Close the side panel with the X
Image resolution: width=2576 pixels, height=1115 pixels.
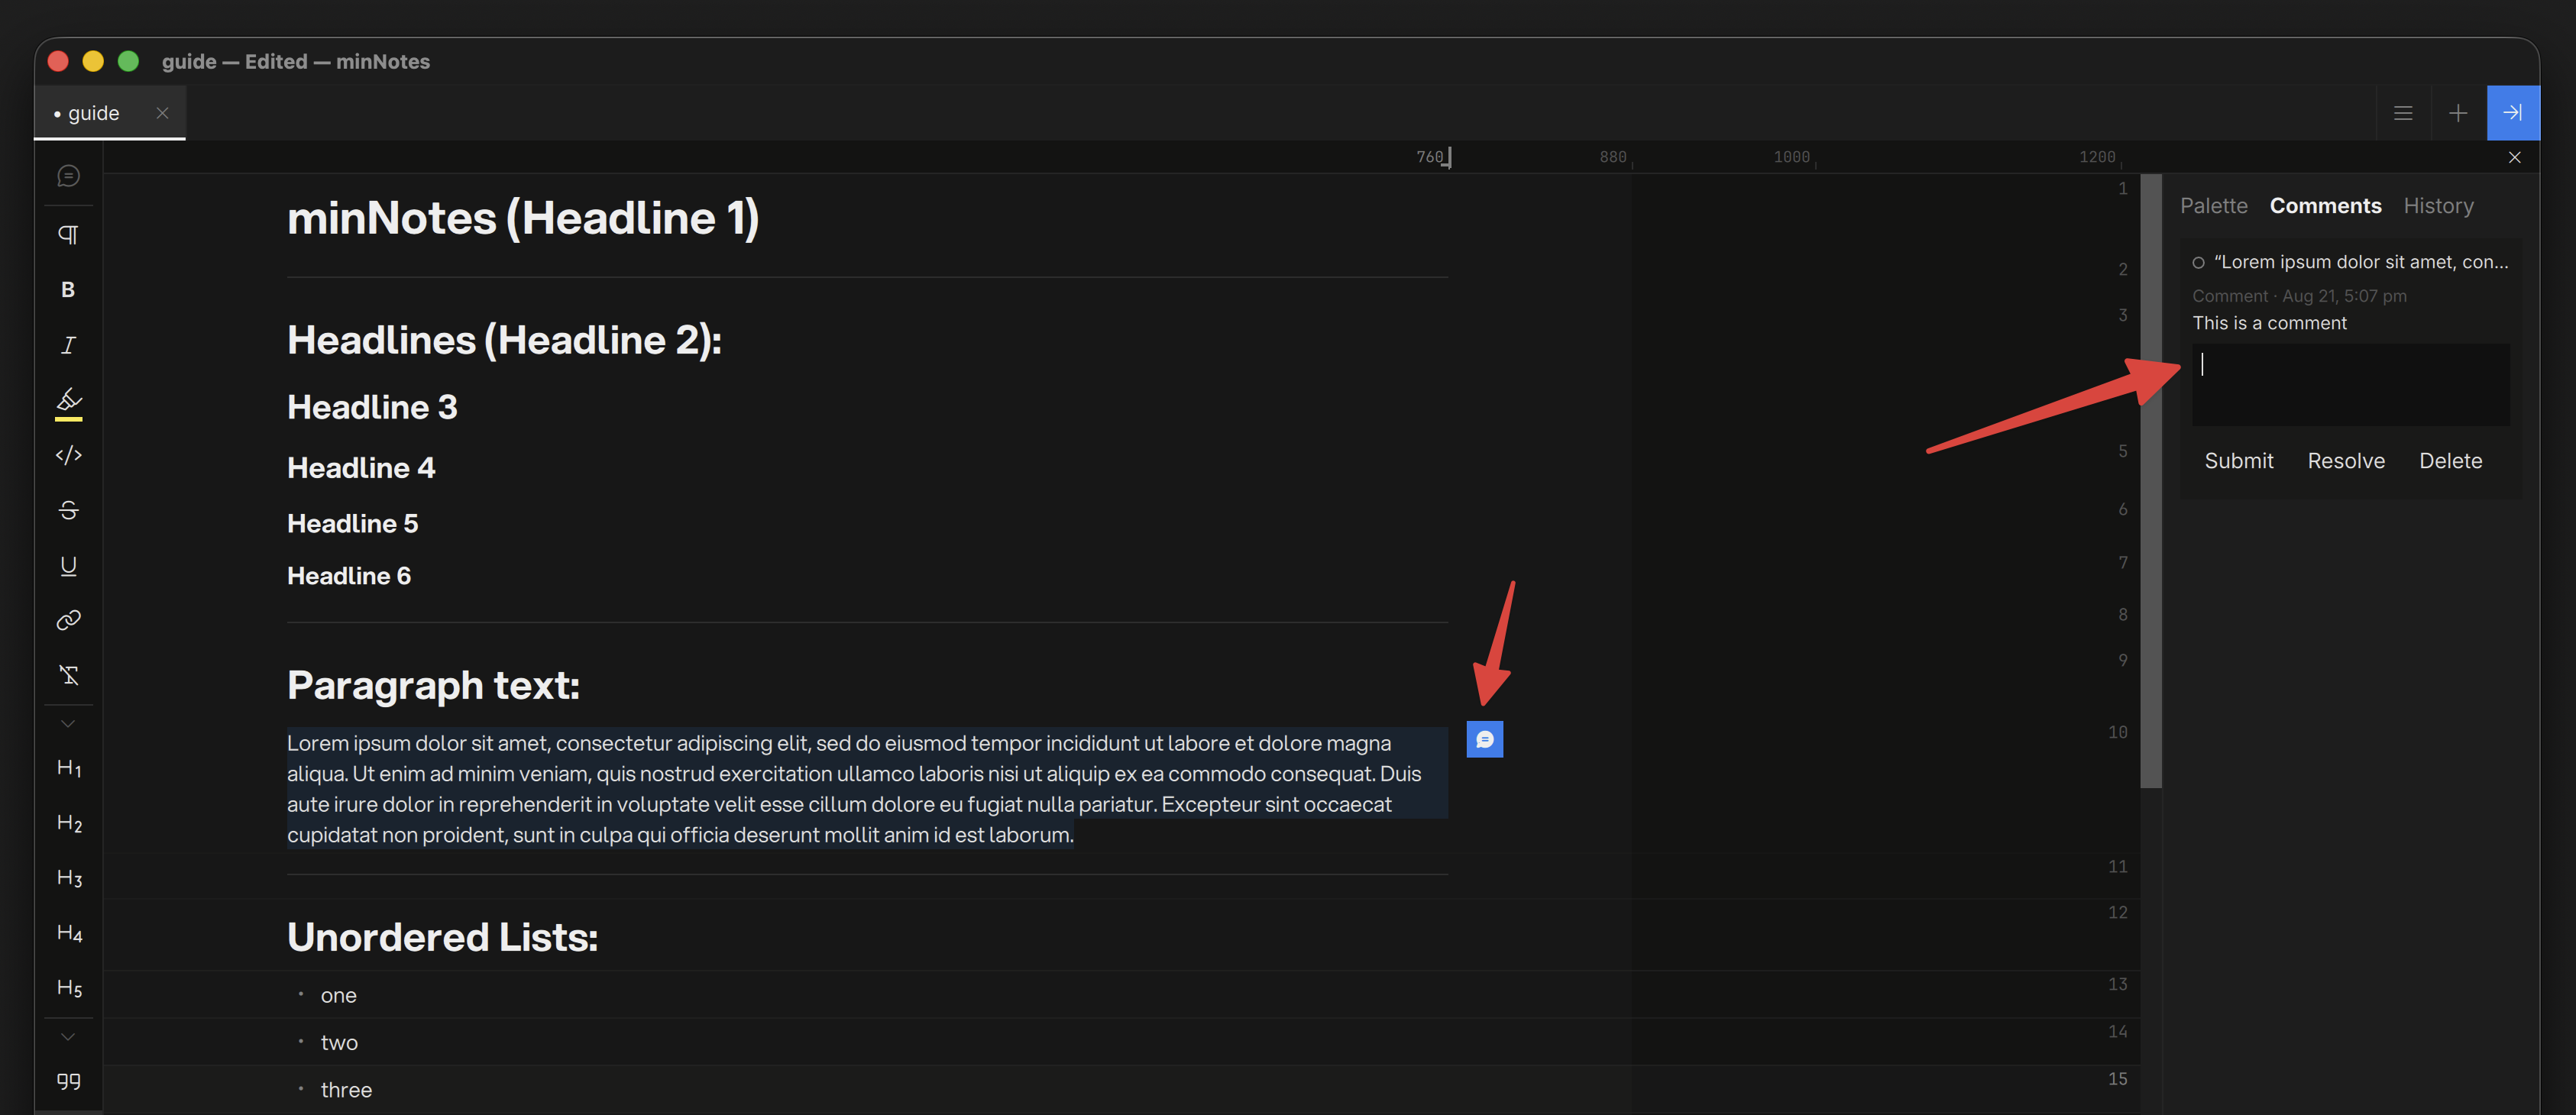(x=2514, y=157)
